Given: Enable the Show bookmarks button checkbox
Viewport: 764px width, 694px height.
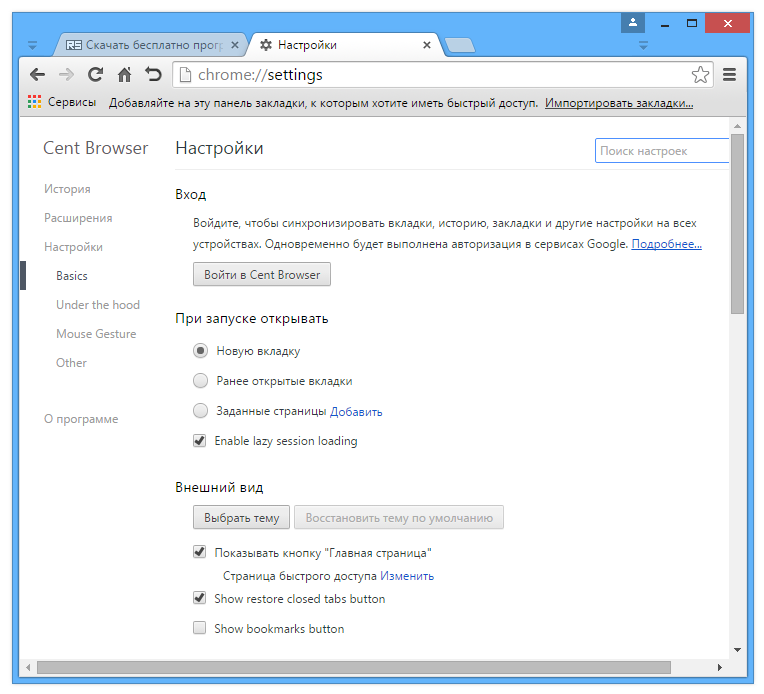Looking at the screenshot, I should coord(199,628).
